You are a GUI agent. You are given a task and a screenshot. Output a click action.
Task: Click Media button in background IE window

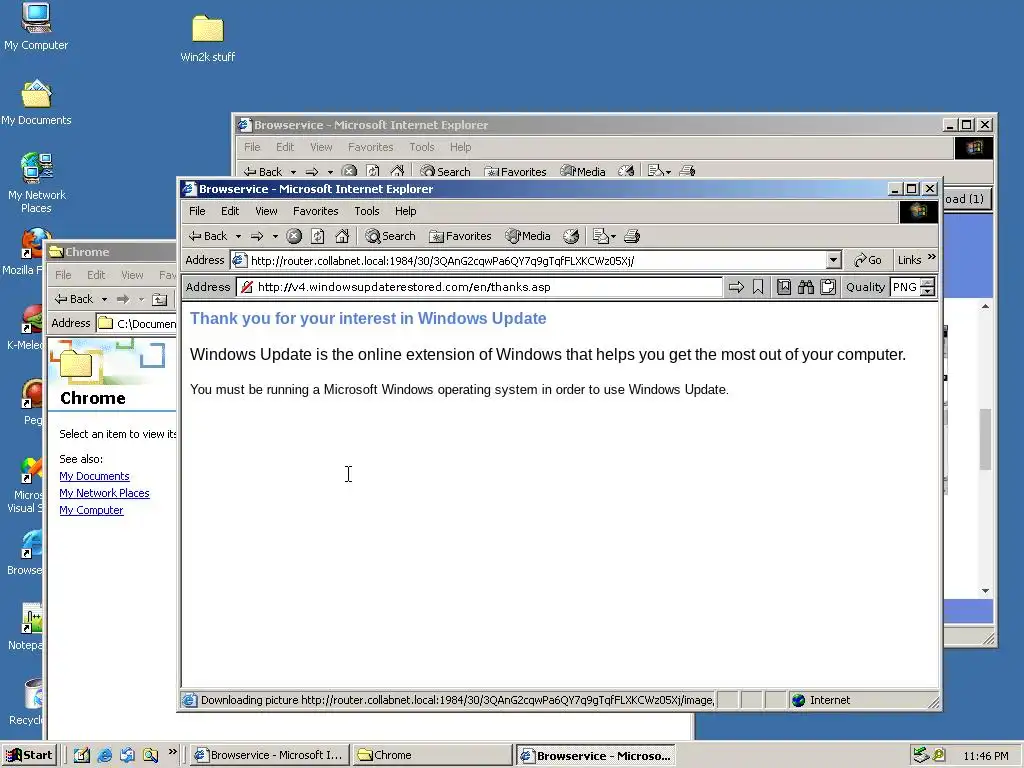point(583,171)
